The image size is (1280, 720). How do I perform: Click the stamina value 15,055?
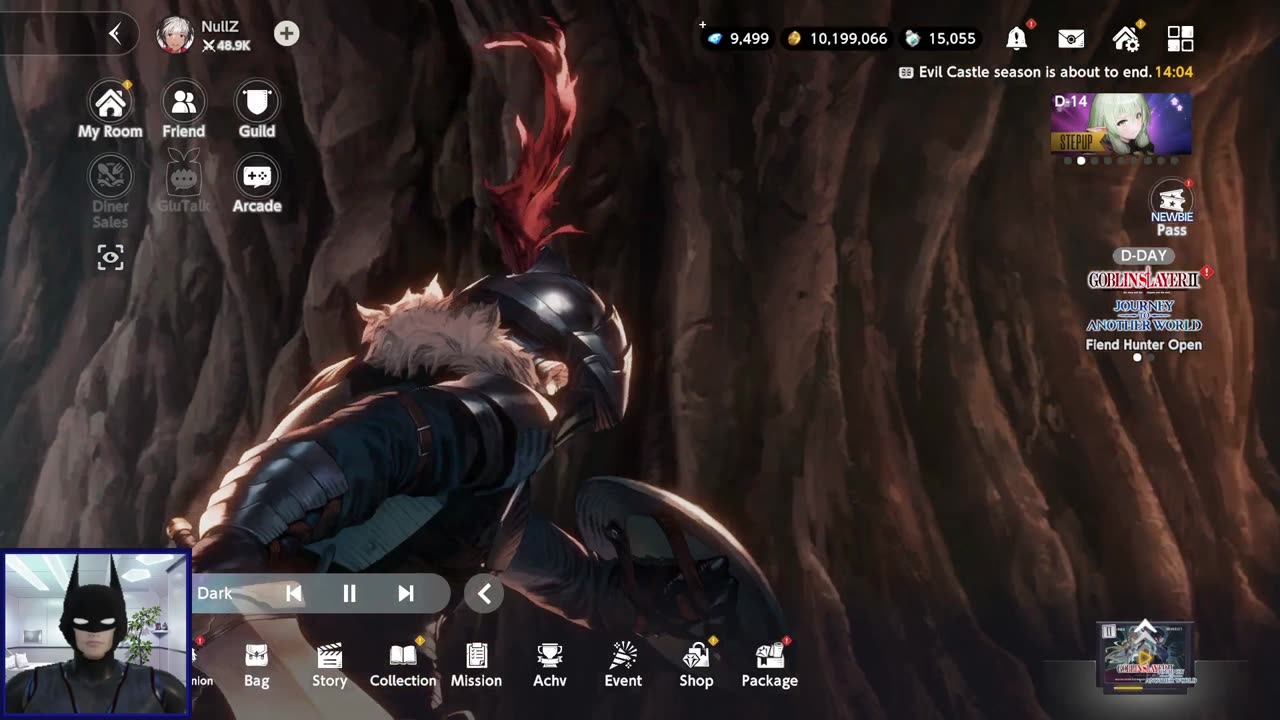[x=951, y=38]
